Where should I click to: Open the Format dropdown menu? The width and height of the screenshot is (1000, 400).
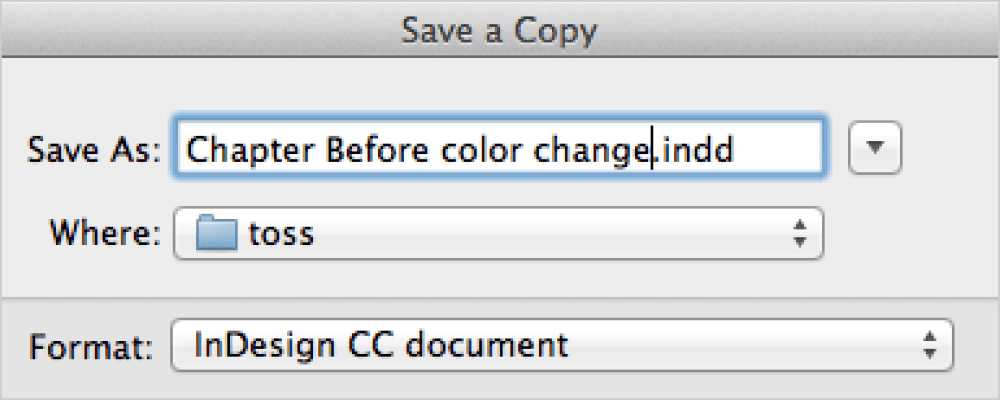(562, 345)
